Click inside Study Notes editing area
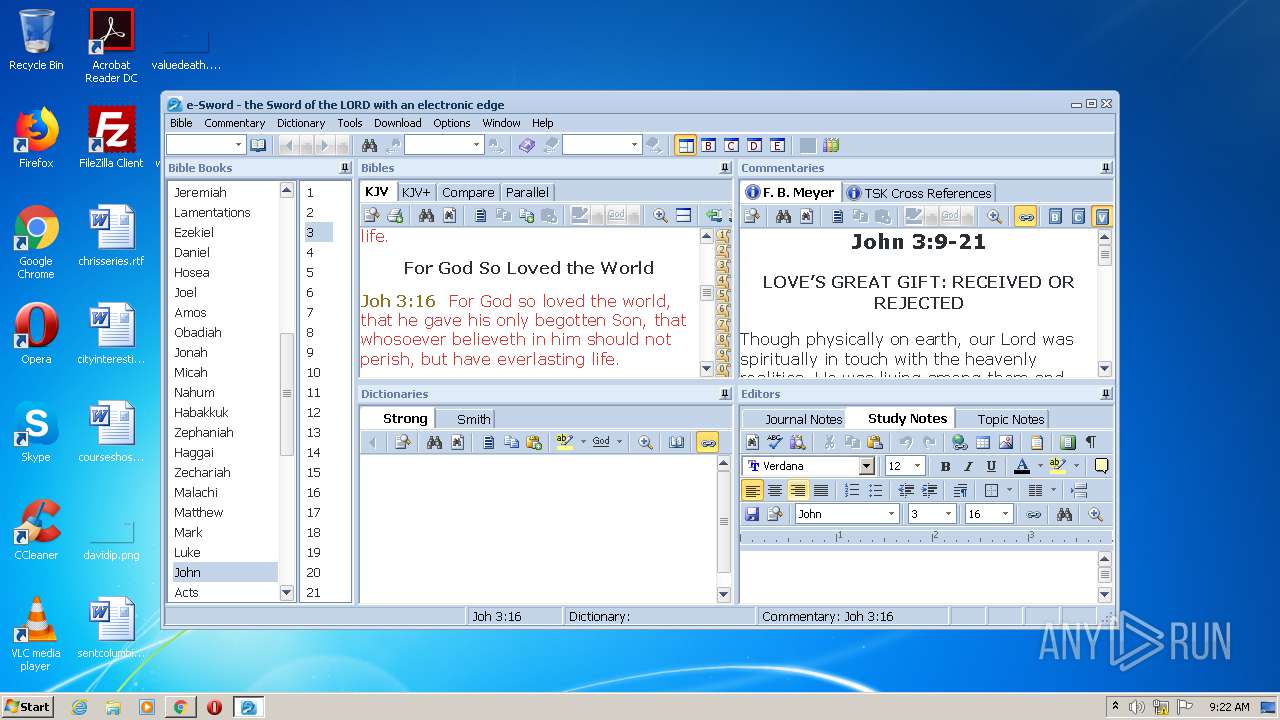The image size is (1280, 720). [x=918, y=576]
